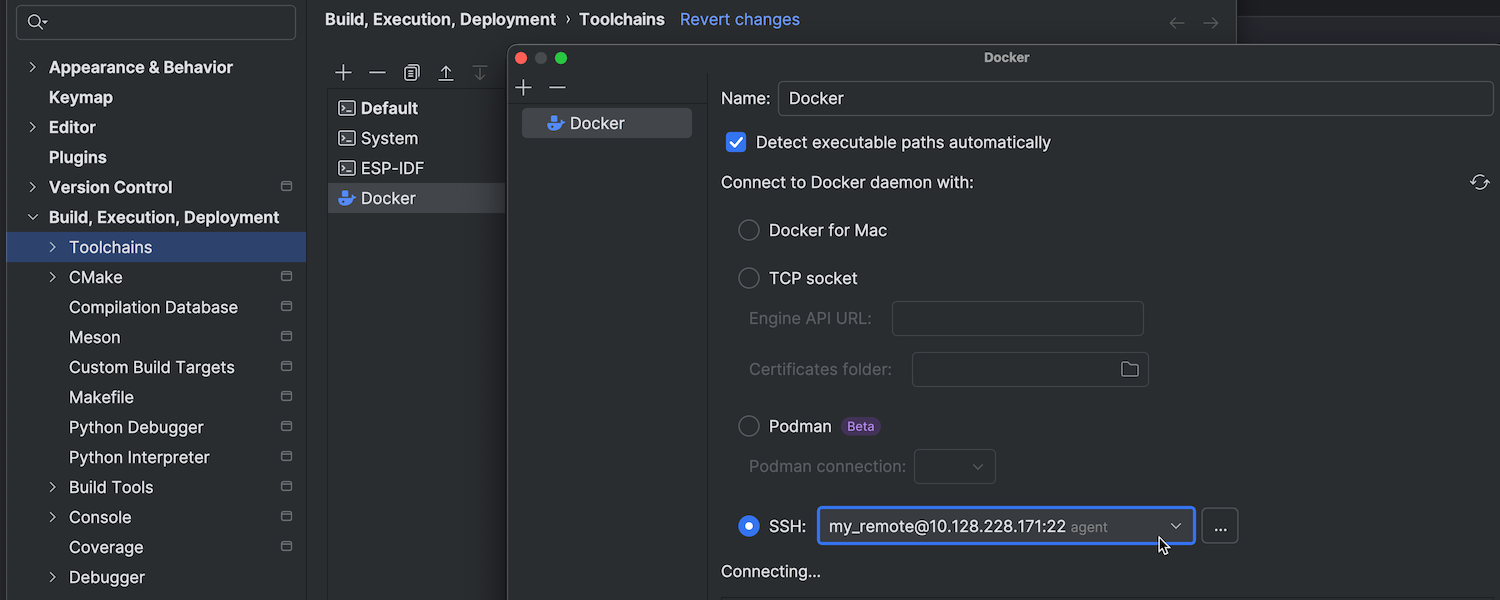The height and width of the screenshot is (600, 1500).
Task: Click the Revert changes link
Action: 739,19
